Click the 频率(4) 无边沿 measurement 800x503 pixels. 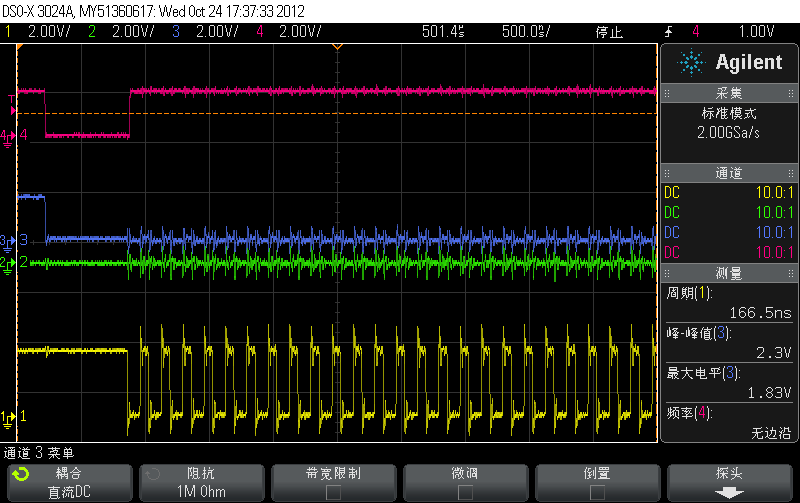click(729, 423)
